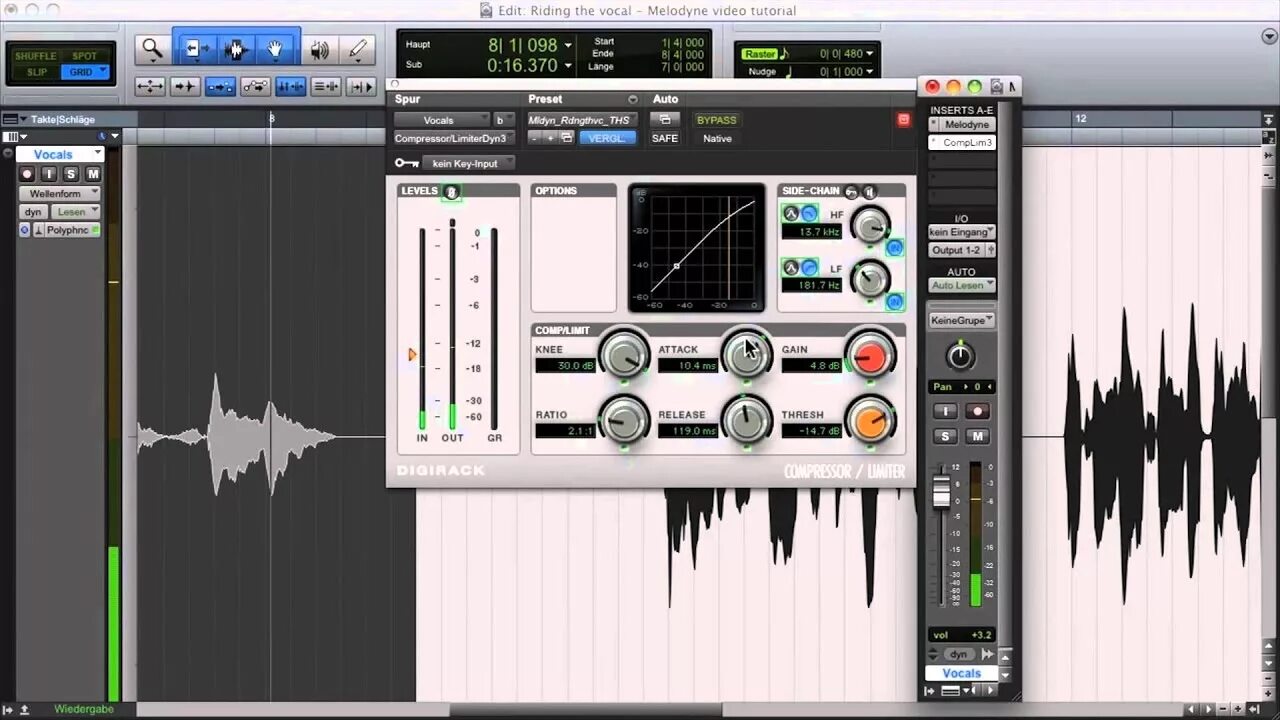Click the side-chain listen speaker icon

click(869, 191)
